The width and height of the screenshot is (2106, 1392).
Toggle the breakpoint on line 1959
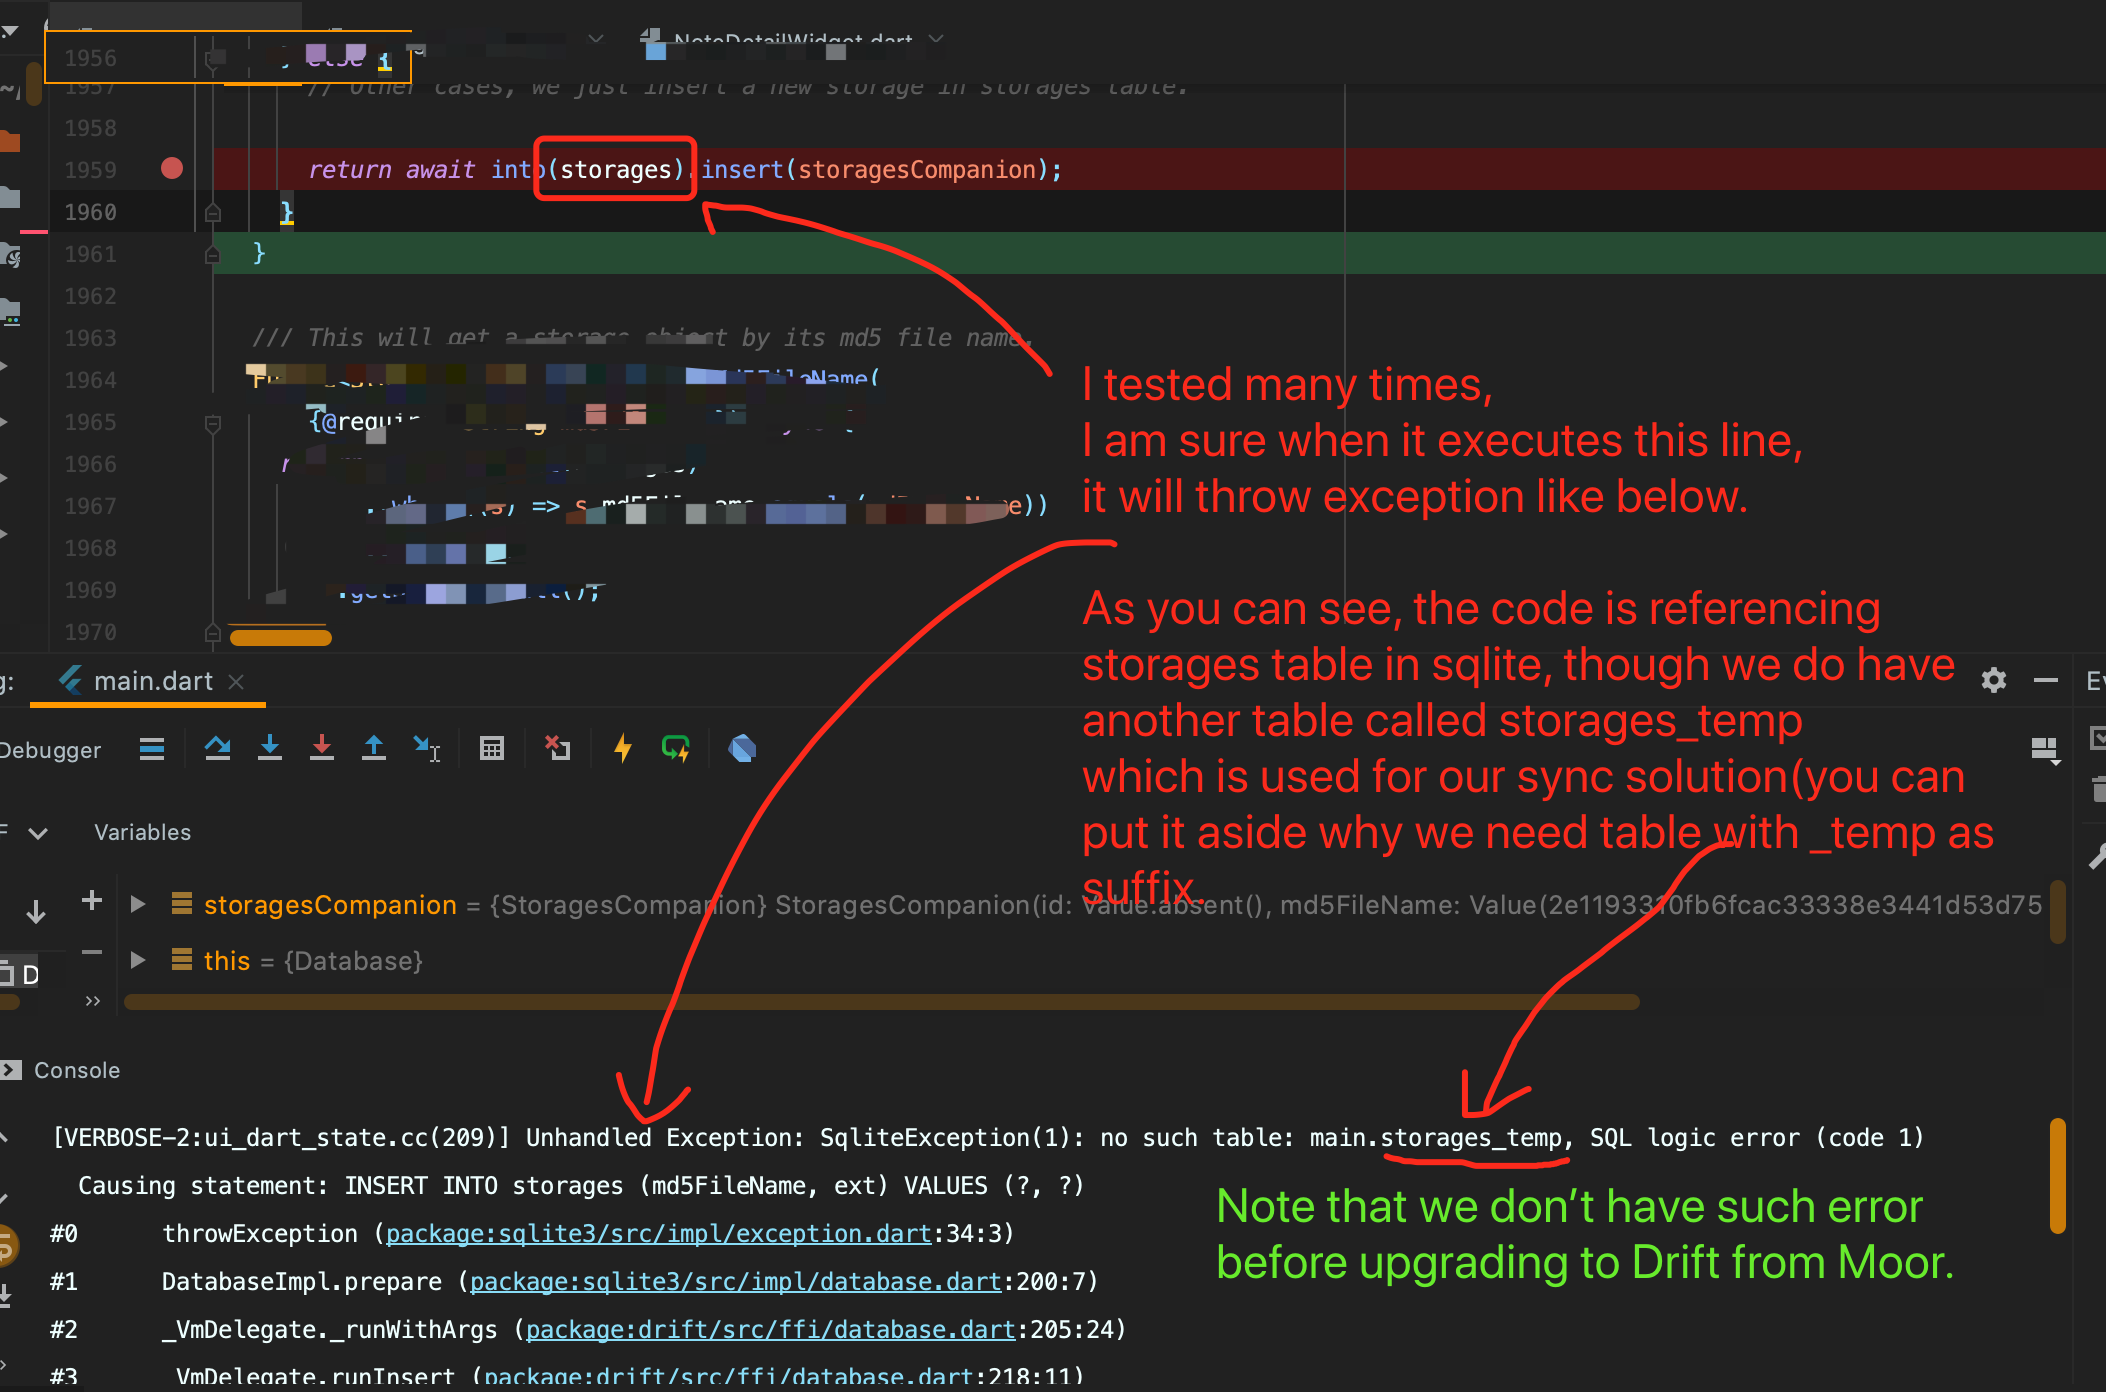click(x=171, y=169)
